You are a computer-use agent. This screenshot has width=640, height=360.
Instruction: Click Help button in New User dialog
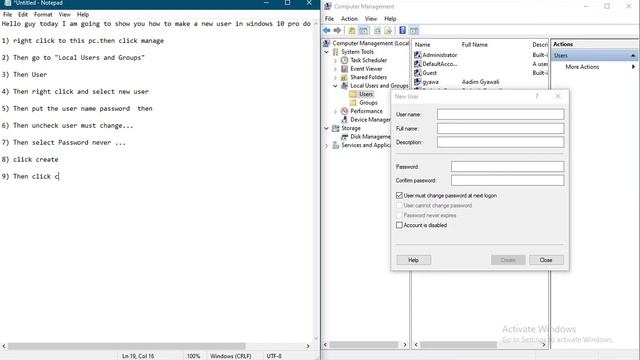[413, 260]
